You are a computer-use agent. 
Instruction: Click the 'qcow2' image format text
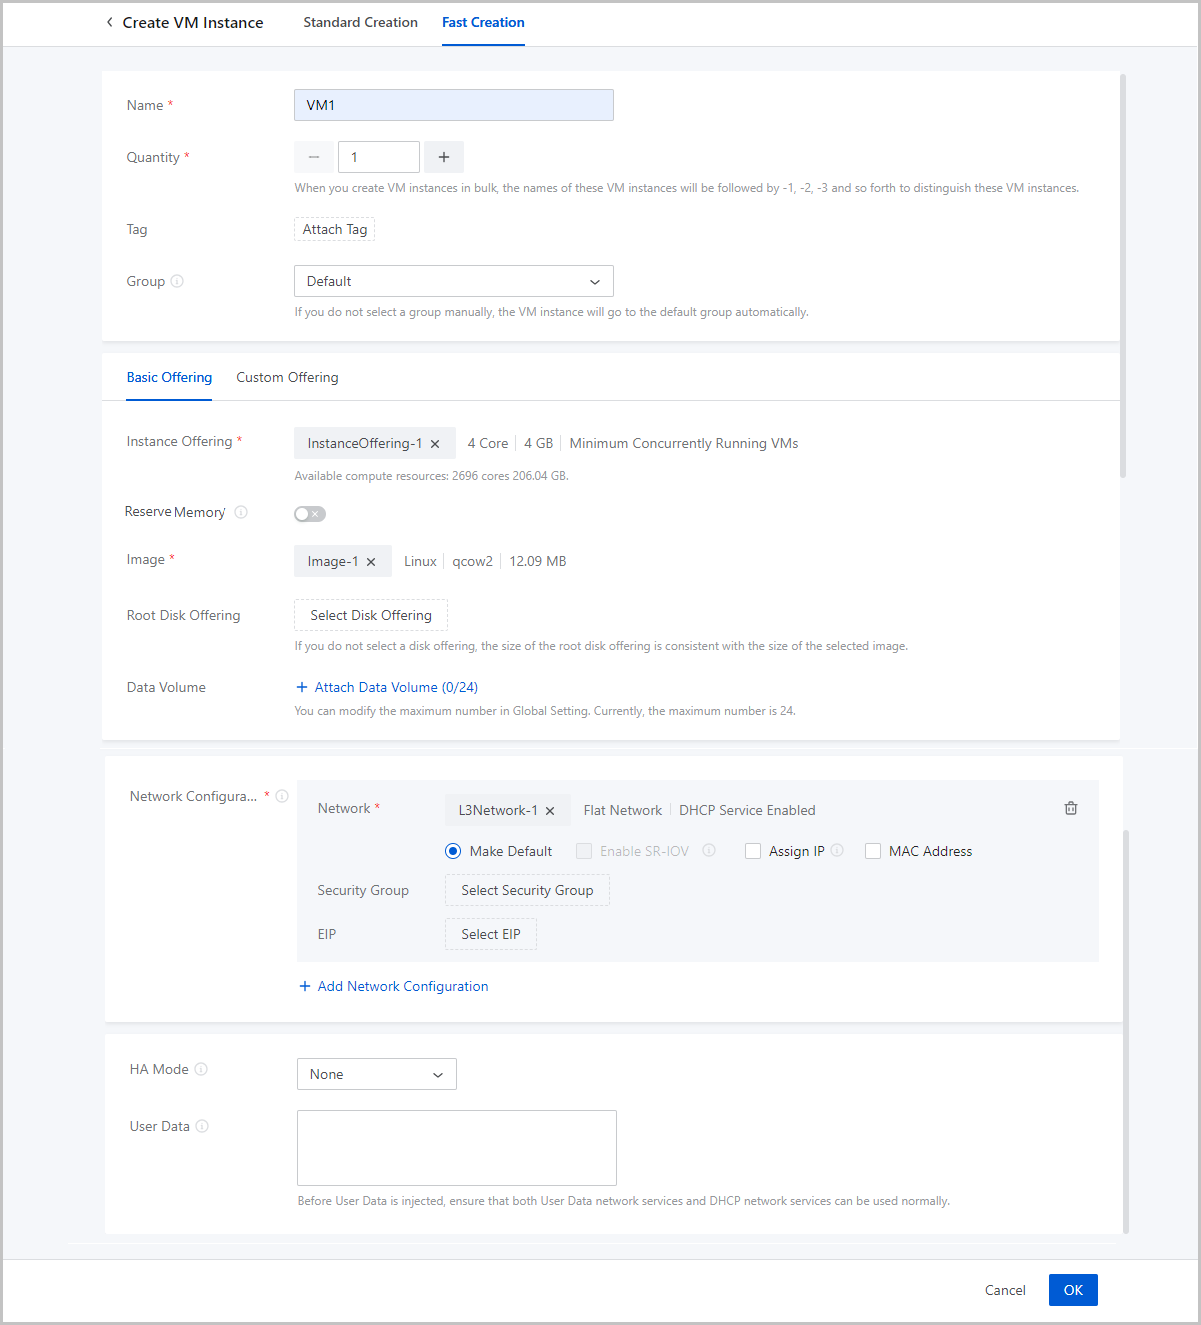pyautogui.click(x=472, y=561)
